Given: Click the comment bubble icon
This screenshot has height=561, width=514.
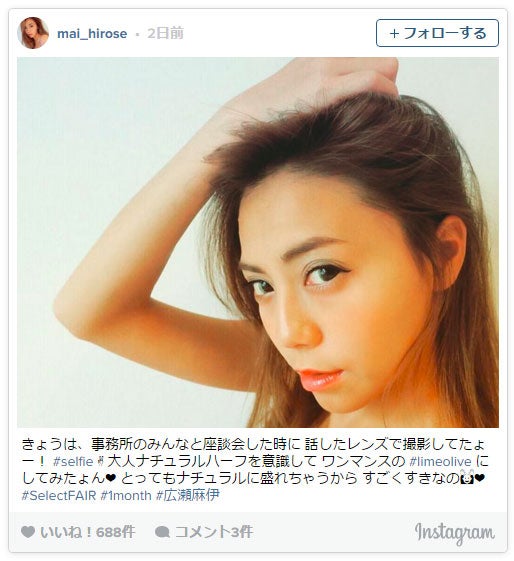Looking at the screenshot, I should coord(162,532).
